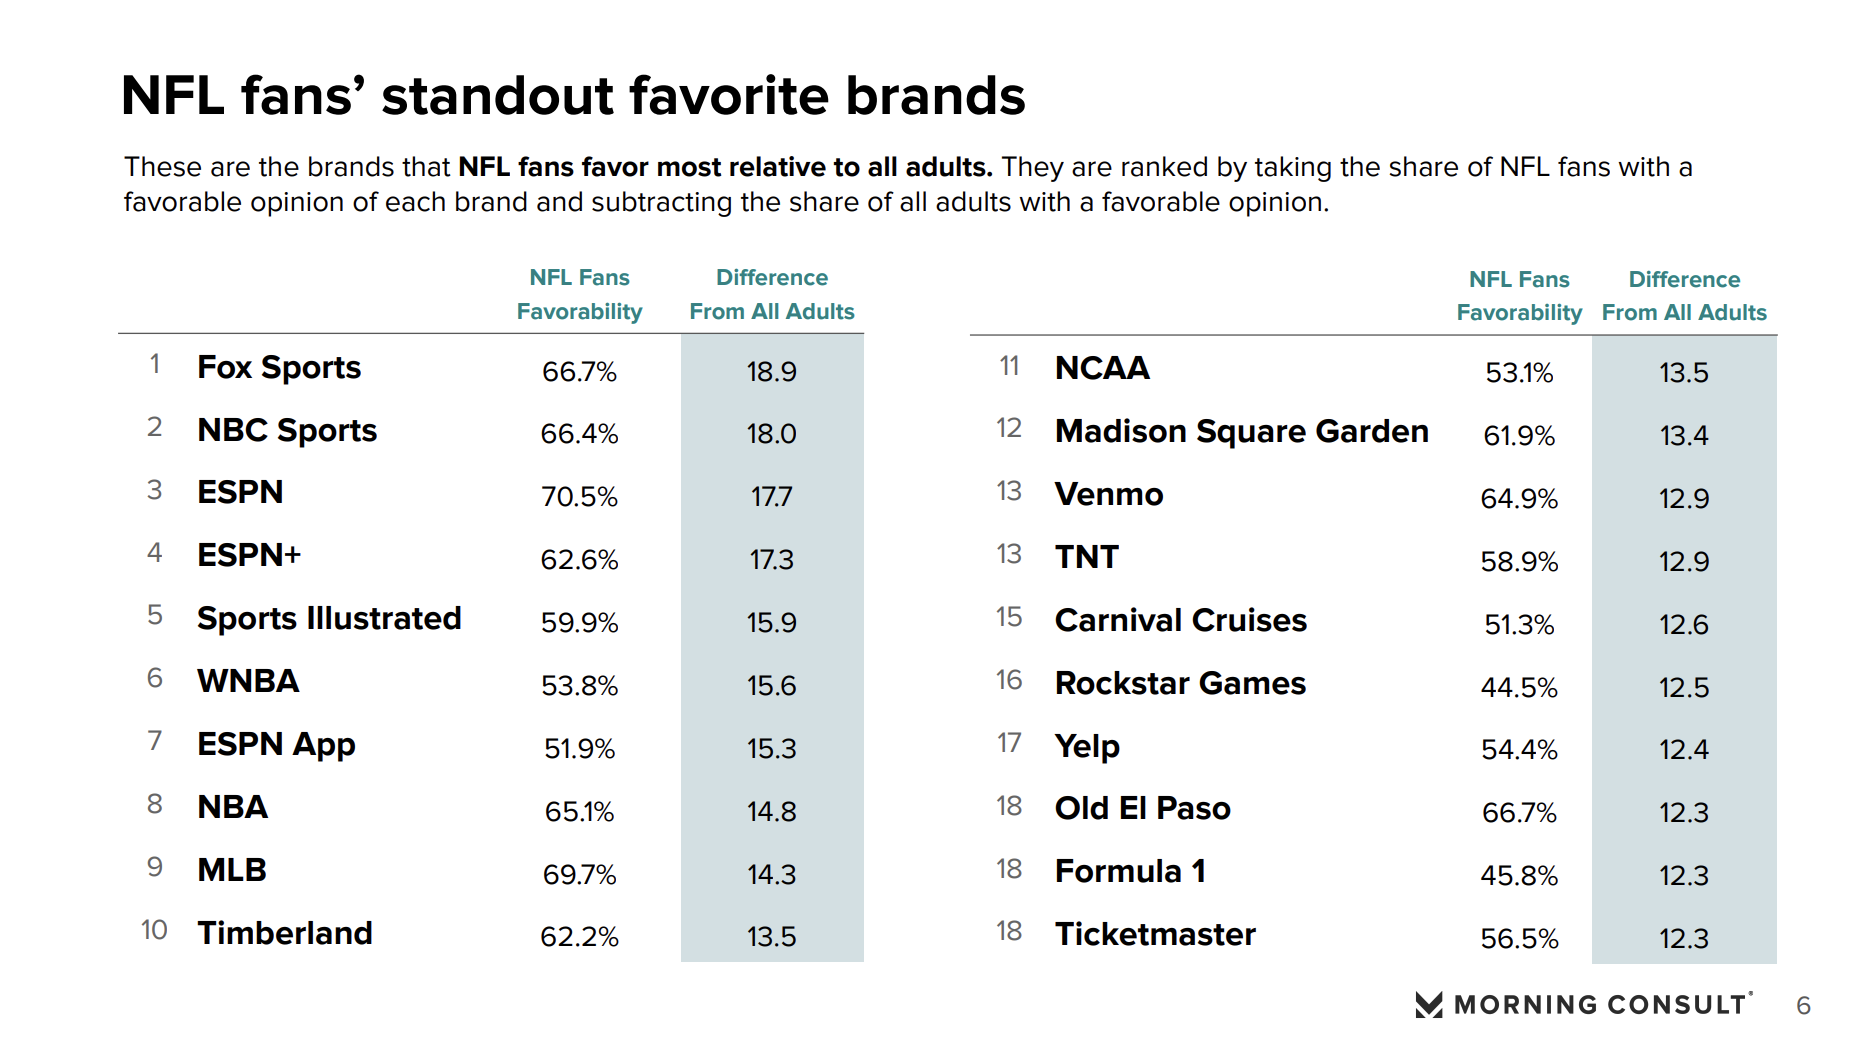
Task: Select the WNBA row label
Action: click(248, 681)
